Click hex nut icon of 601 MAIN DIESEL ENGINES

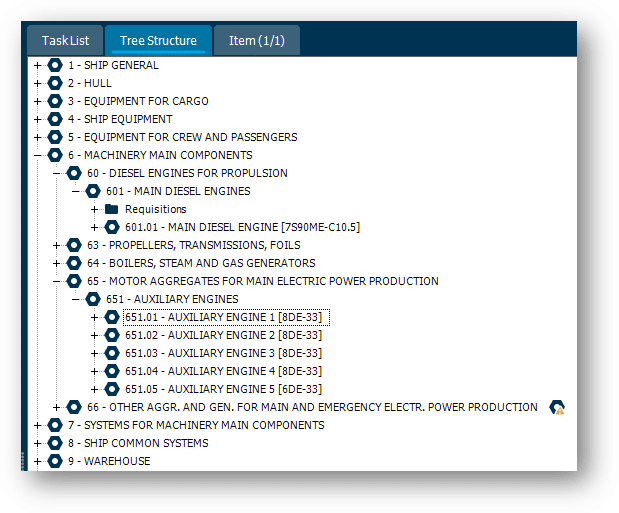93,191
